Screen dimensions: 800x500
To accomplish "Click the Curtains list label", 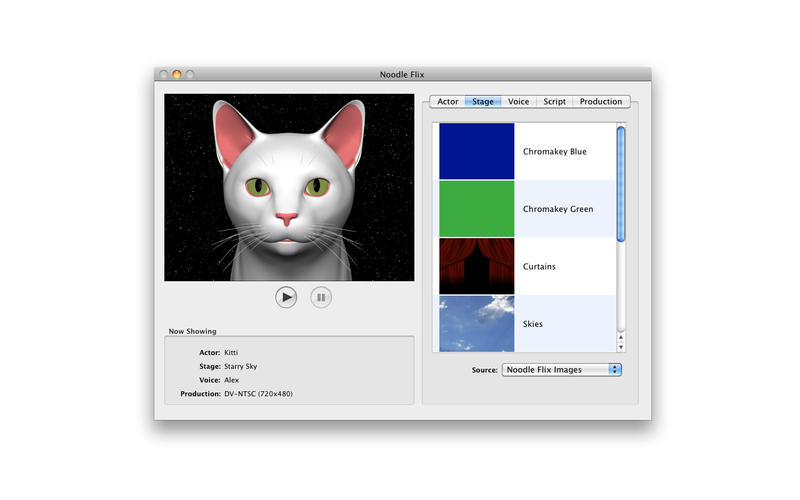I will [539, 267].
